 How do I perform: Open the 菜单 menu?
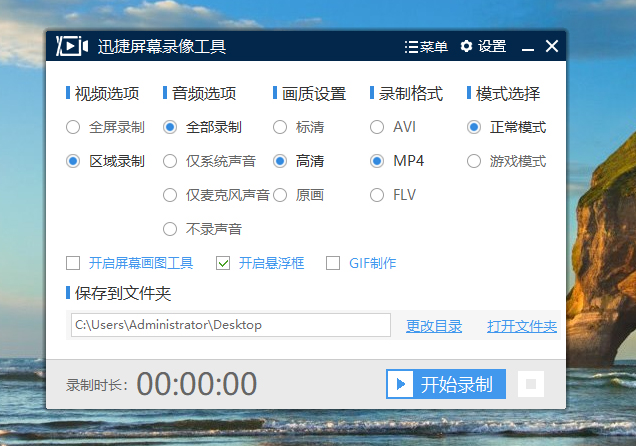click(x=426, y=47)
